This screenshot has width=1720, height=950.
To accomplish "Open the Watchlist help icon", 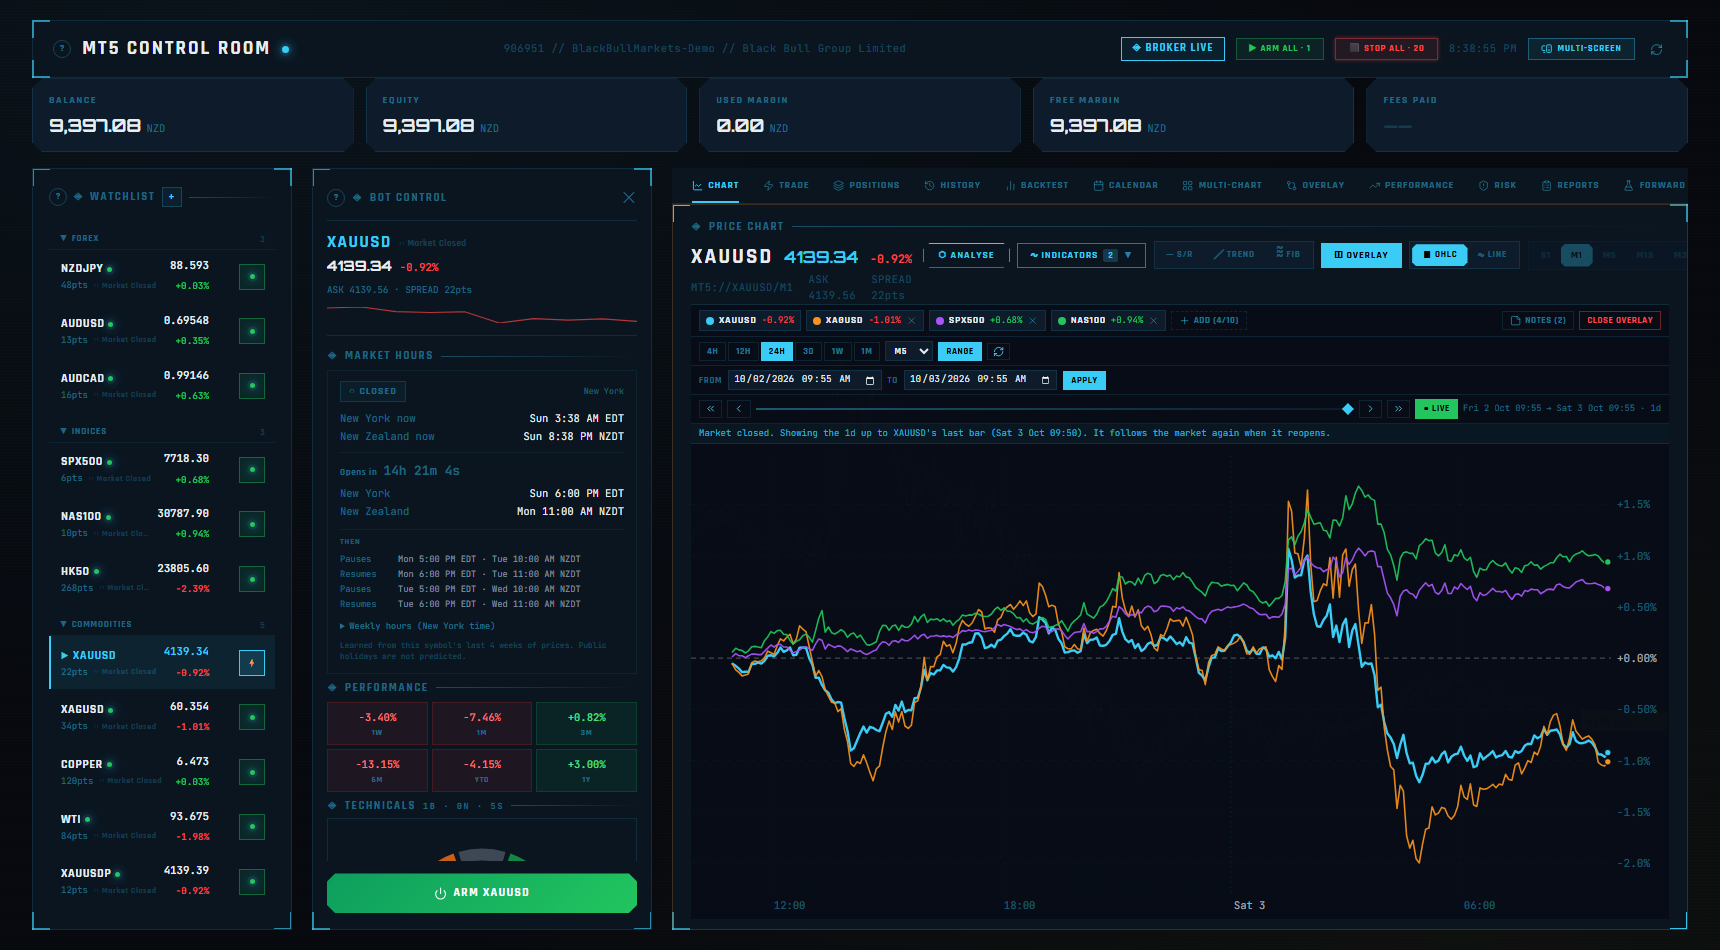I will (x=58, y=197).
